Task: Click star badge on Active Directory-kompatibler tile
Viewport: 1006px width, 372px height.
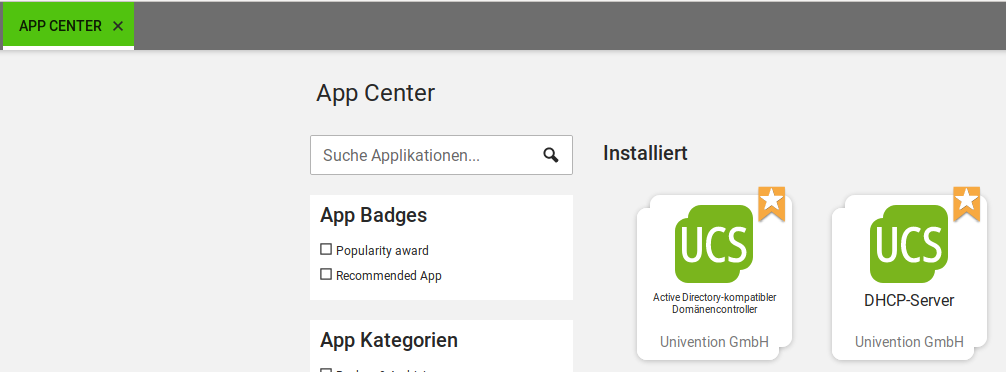Action: (772, 203)
